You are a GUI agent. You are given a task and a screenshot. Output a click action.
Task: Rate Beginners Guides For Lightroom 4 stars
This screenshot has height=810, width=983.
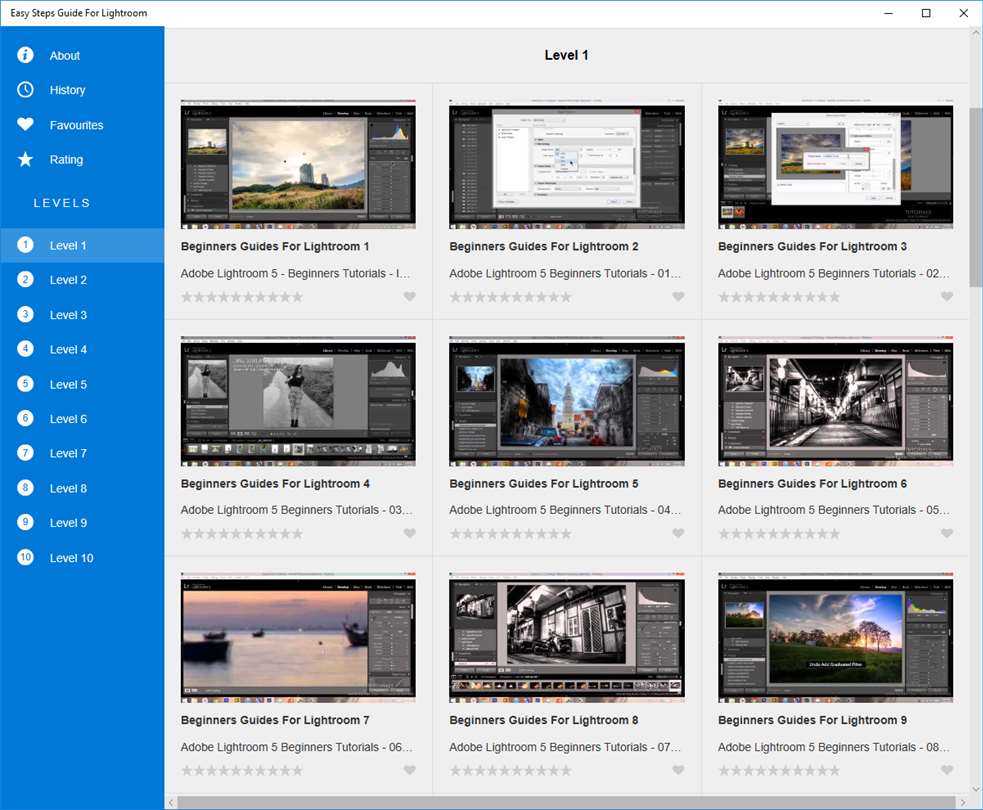242,534
